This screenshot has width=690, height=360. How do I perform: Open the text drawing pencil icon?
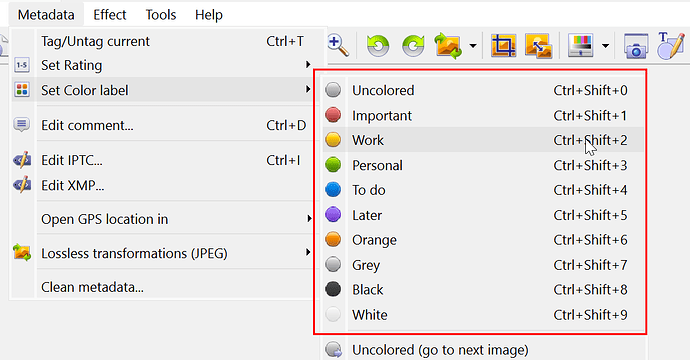click(671, 45)
